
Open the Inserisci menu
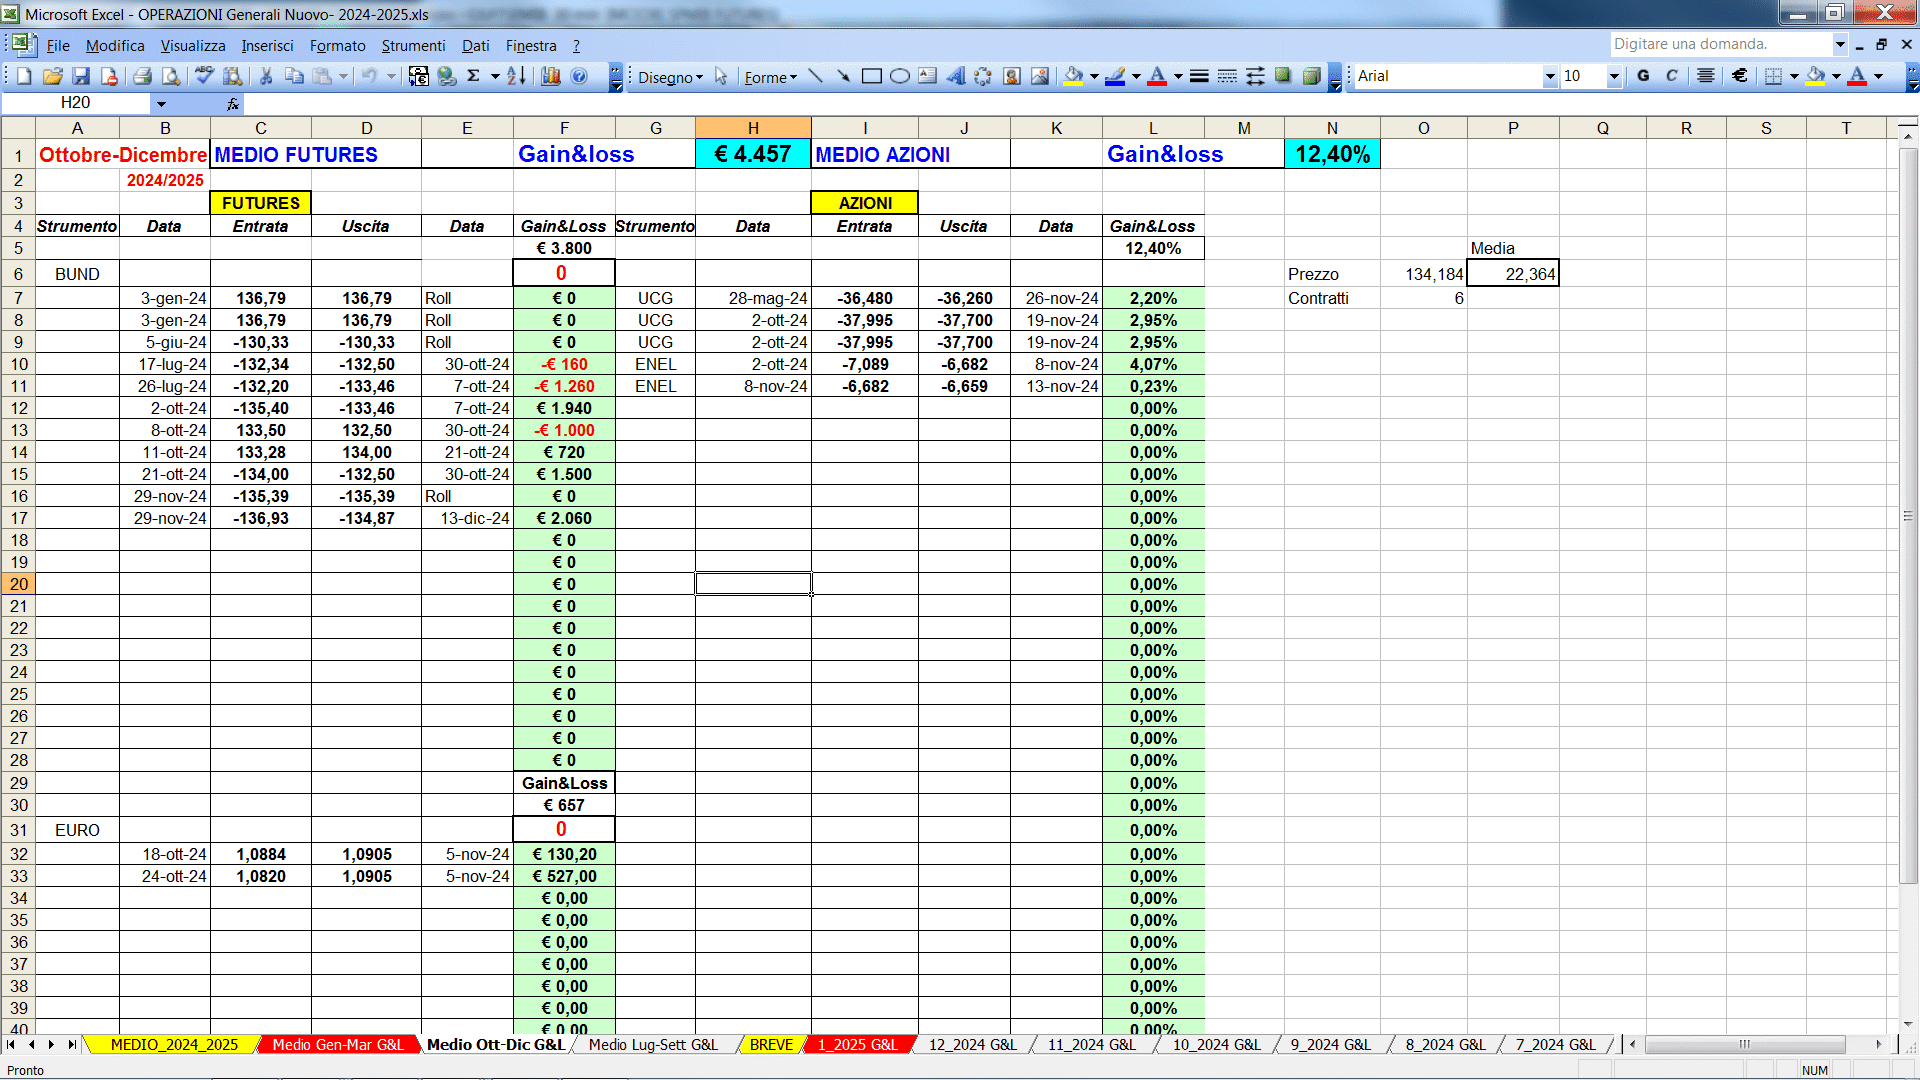[267, 46]
